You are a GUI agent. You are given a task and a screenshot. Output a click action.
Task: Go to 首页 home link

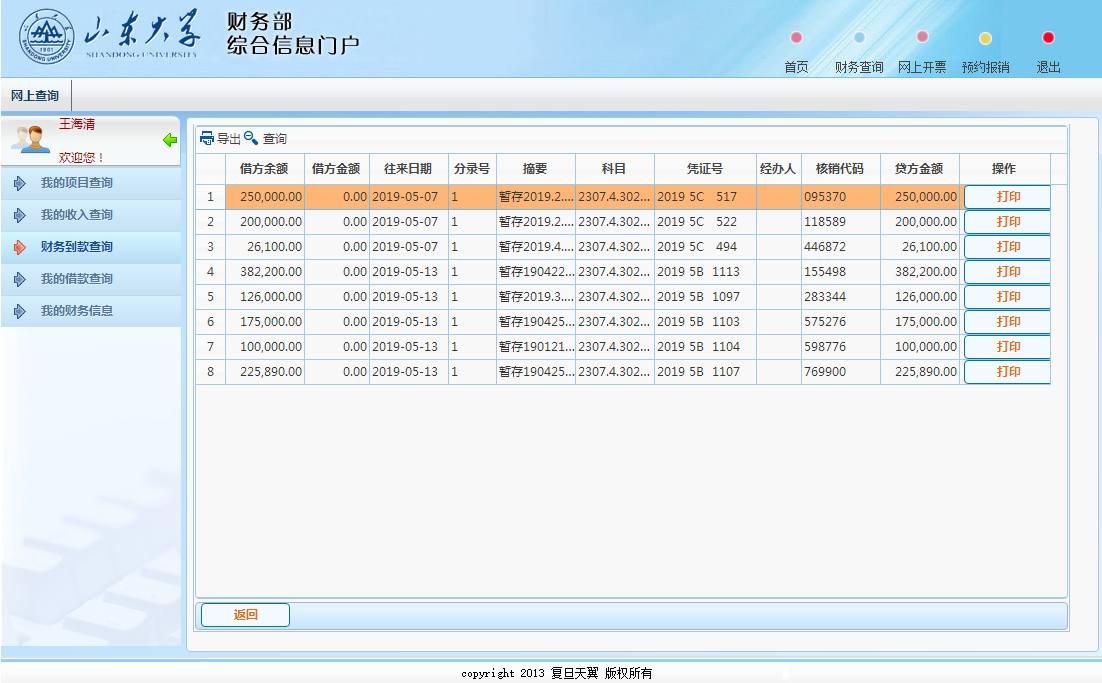pyautogui.click(x=796, y=67)
